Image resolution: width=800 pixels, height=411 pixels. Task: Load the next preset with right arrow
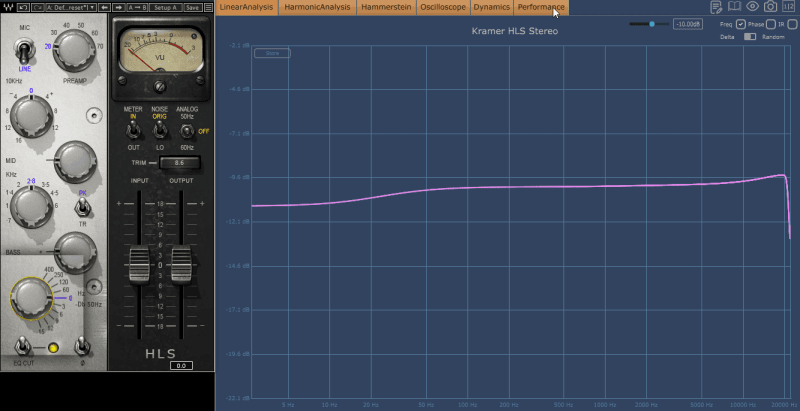coord(118,8)
